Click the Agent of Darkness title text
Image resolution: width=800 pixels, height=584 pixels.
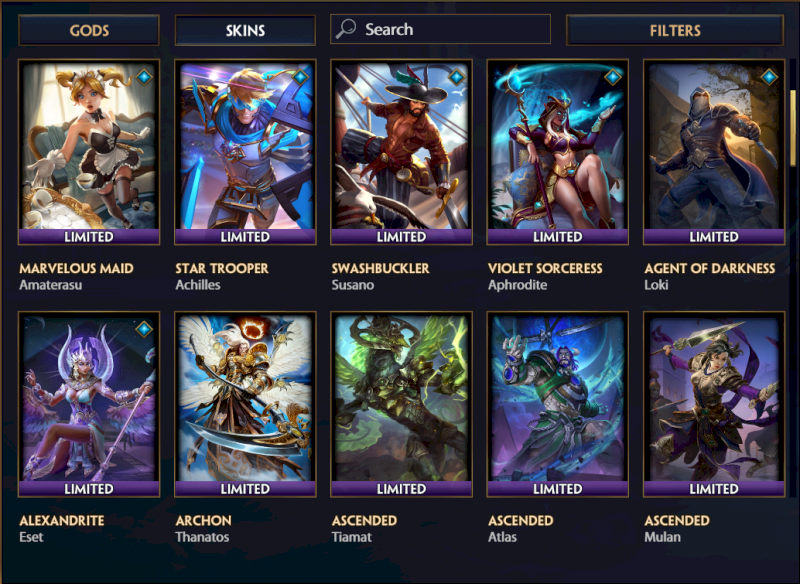pyautogui.click(x=709, y=268)
